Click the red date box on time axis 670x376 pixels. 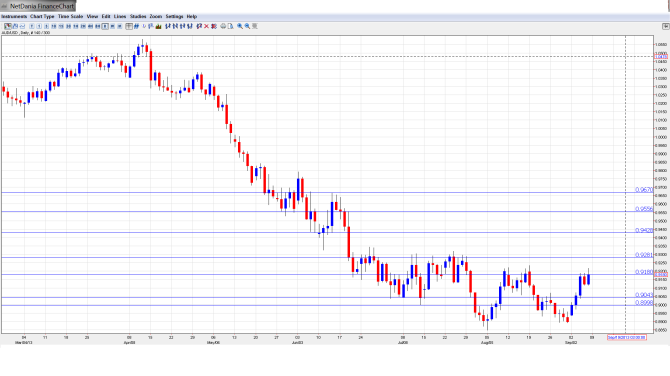626,337
